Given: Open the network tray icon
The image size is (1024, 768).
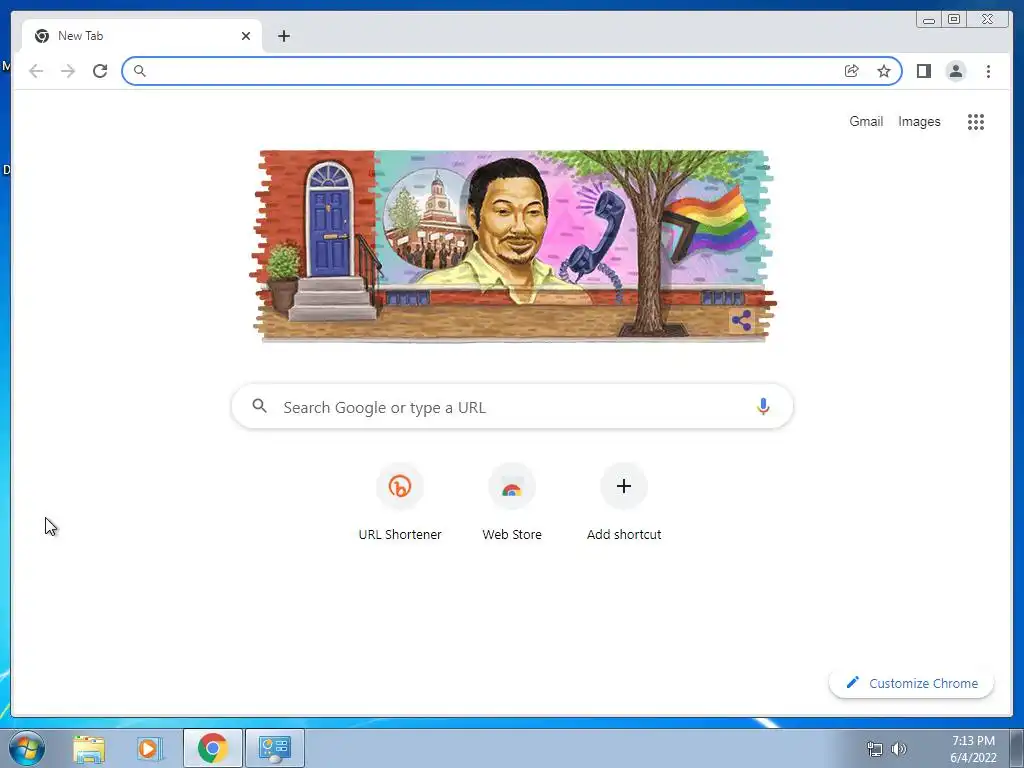Looking at the screenshot, I should 874,749.
